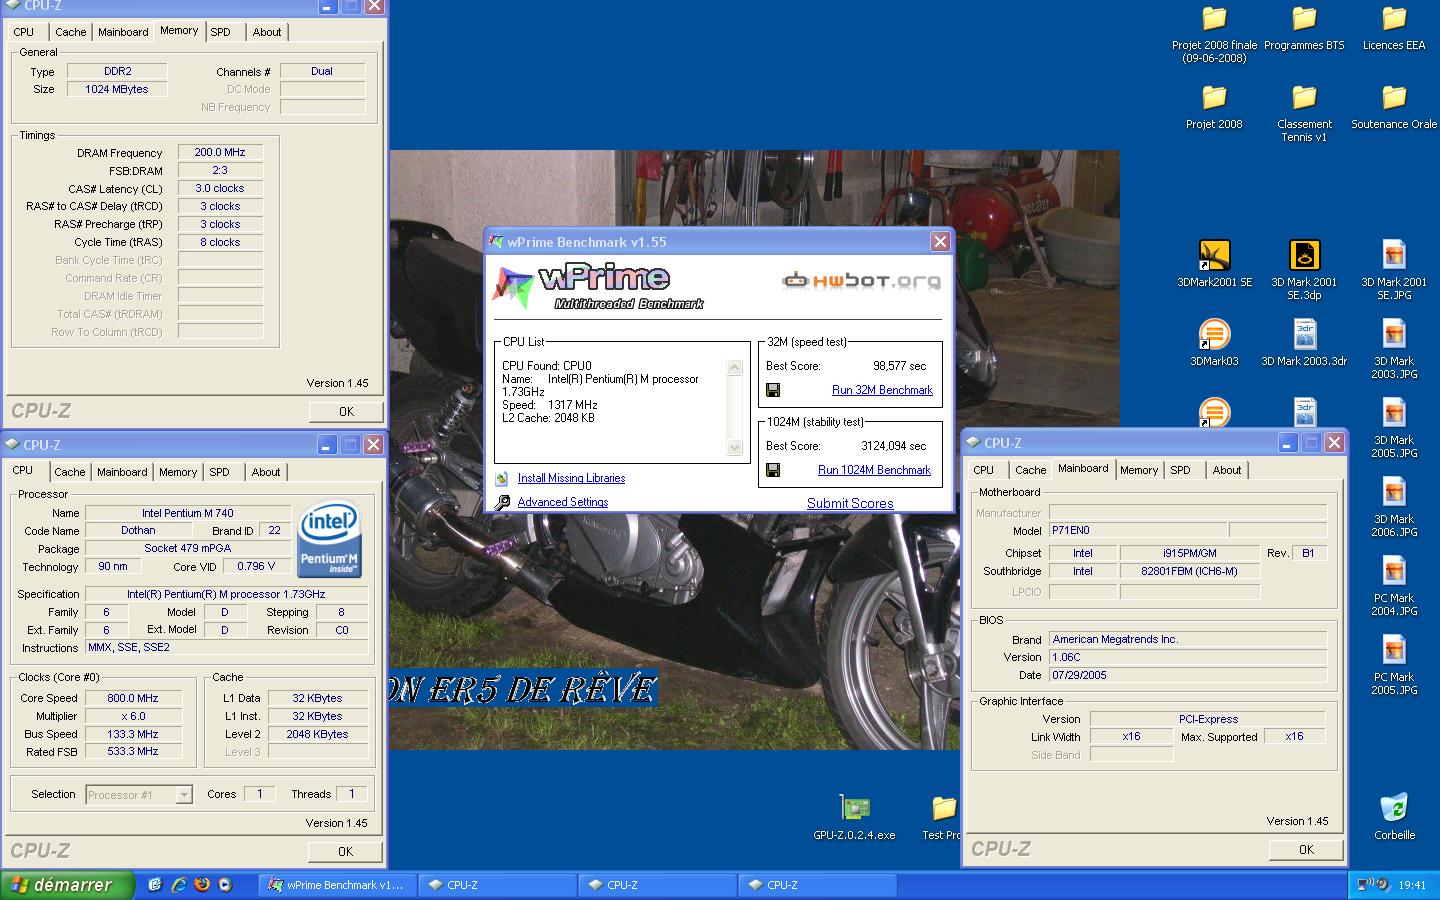
Task: Select the GPU-Z.0.2.4.exe desktop icon
Action: tap(854, 817)
